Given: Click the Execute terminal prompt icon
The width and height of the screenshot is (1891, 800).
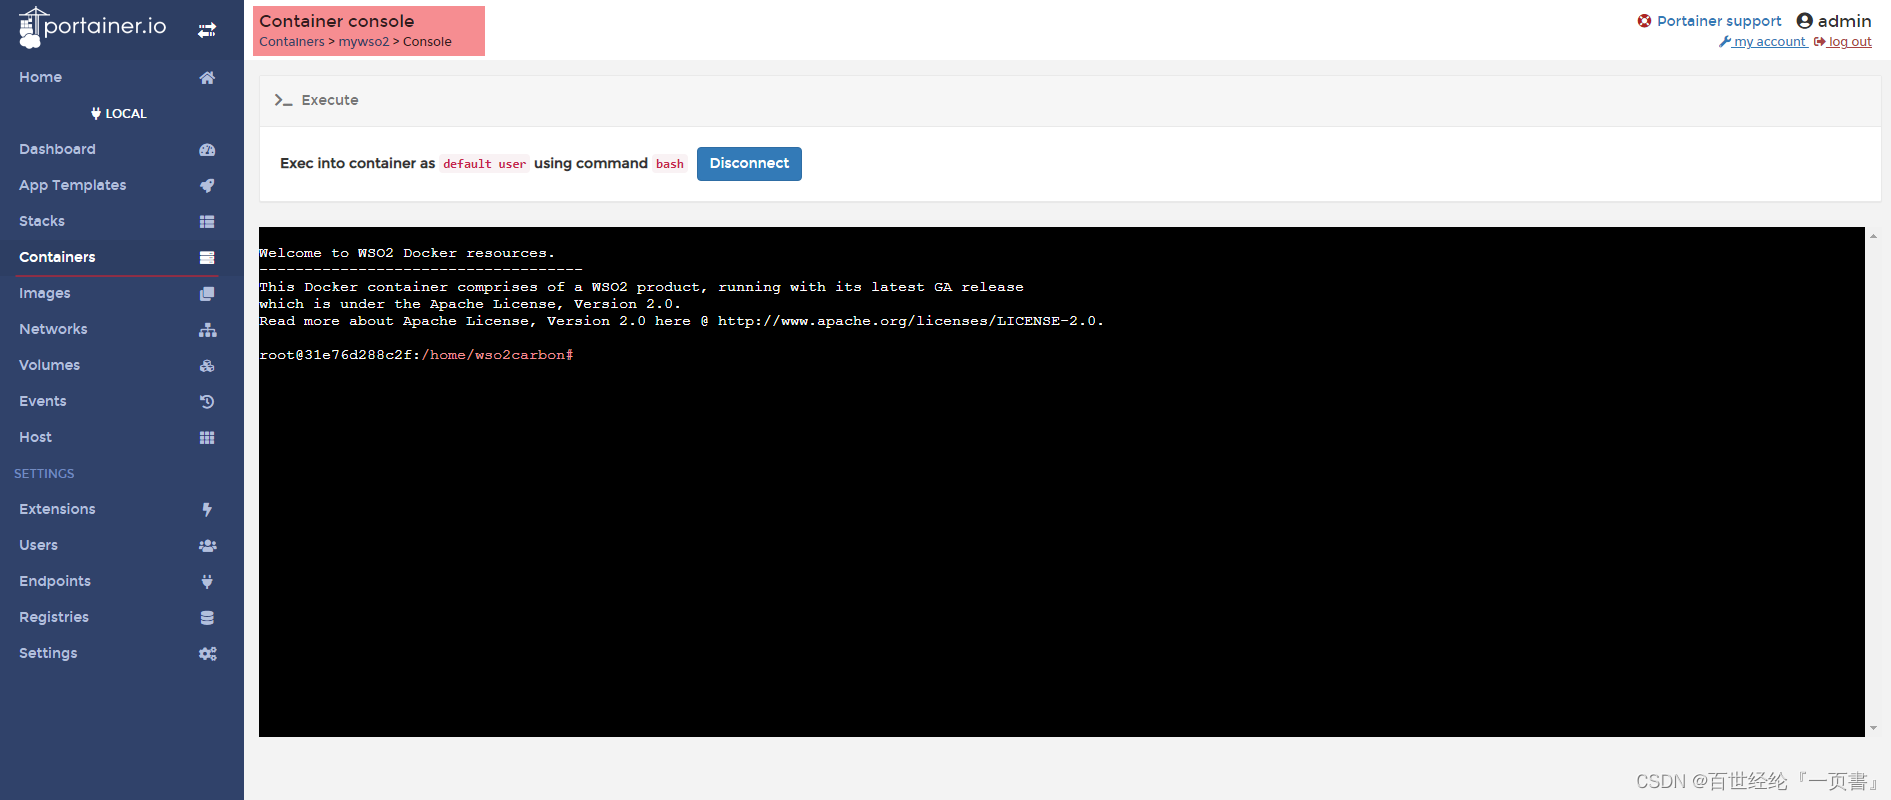Looking at the screenshot, I should (283, 100).
